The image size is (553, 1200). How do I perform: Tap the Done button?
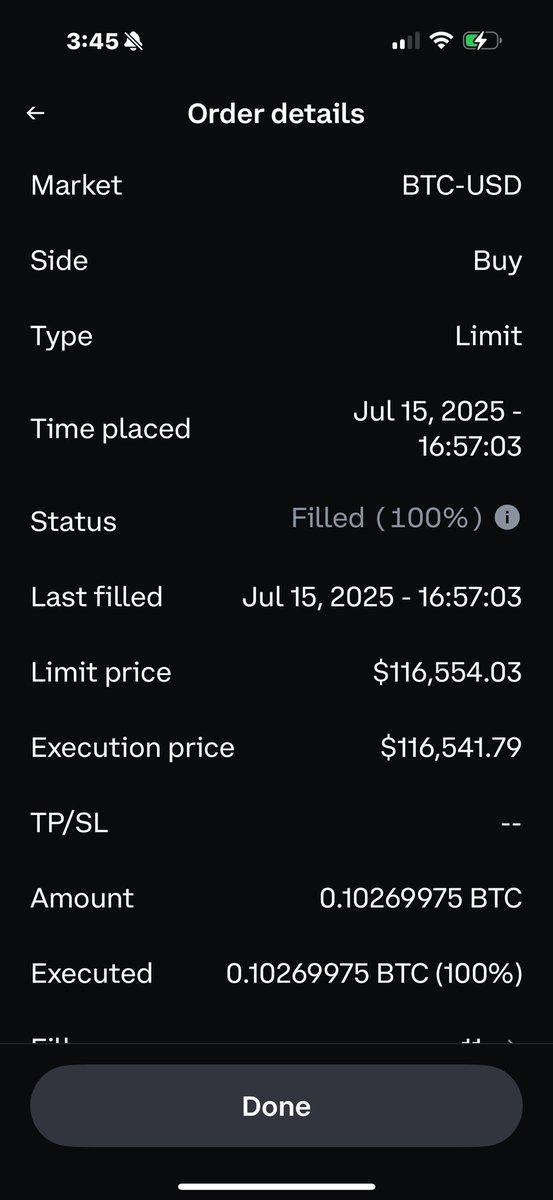click(276, 1106)
